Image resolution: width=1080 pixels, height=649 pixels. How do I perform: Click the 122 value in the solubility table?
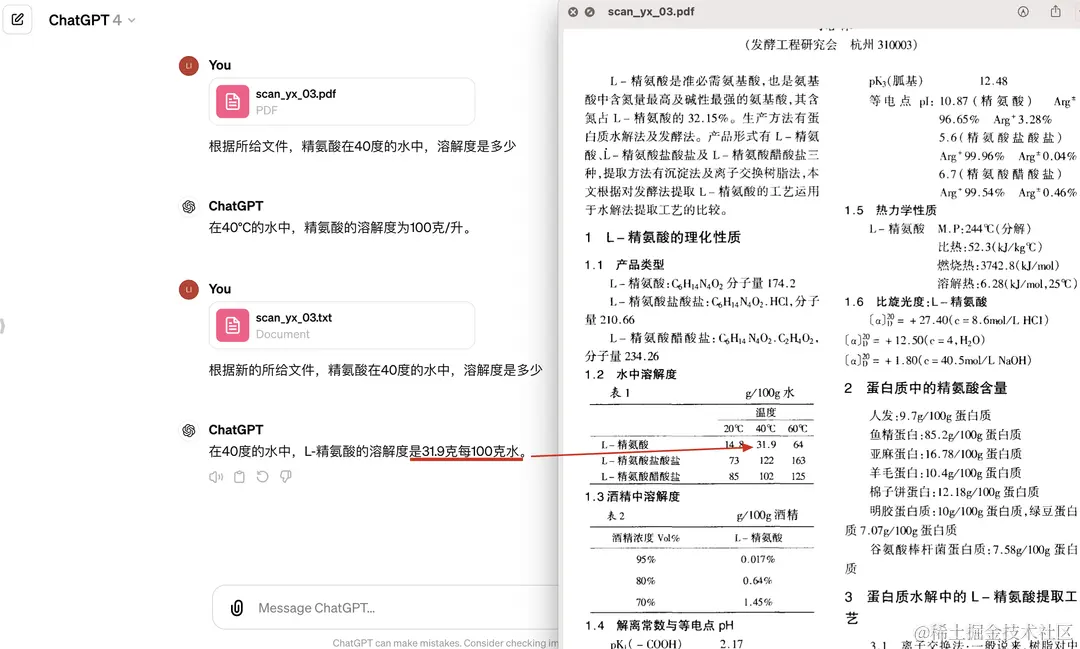click(766, 460)
